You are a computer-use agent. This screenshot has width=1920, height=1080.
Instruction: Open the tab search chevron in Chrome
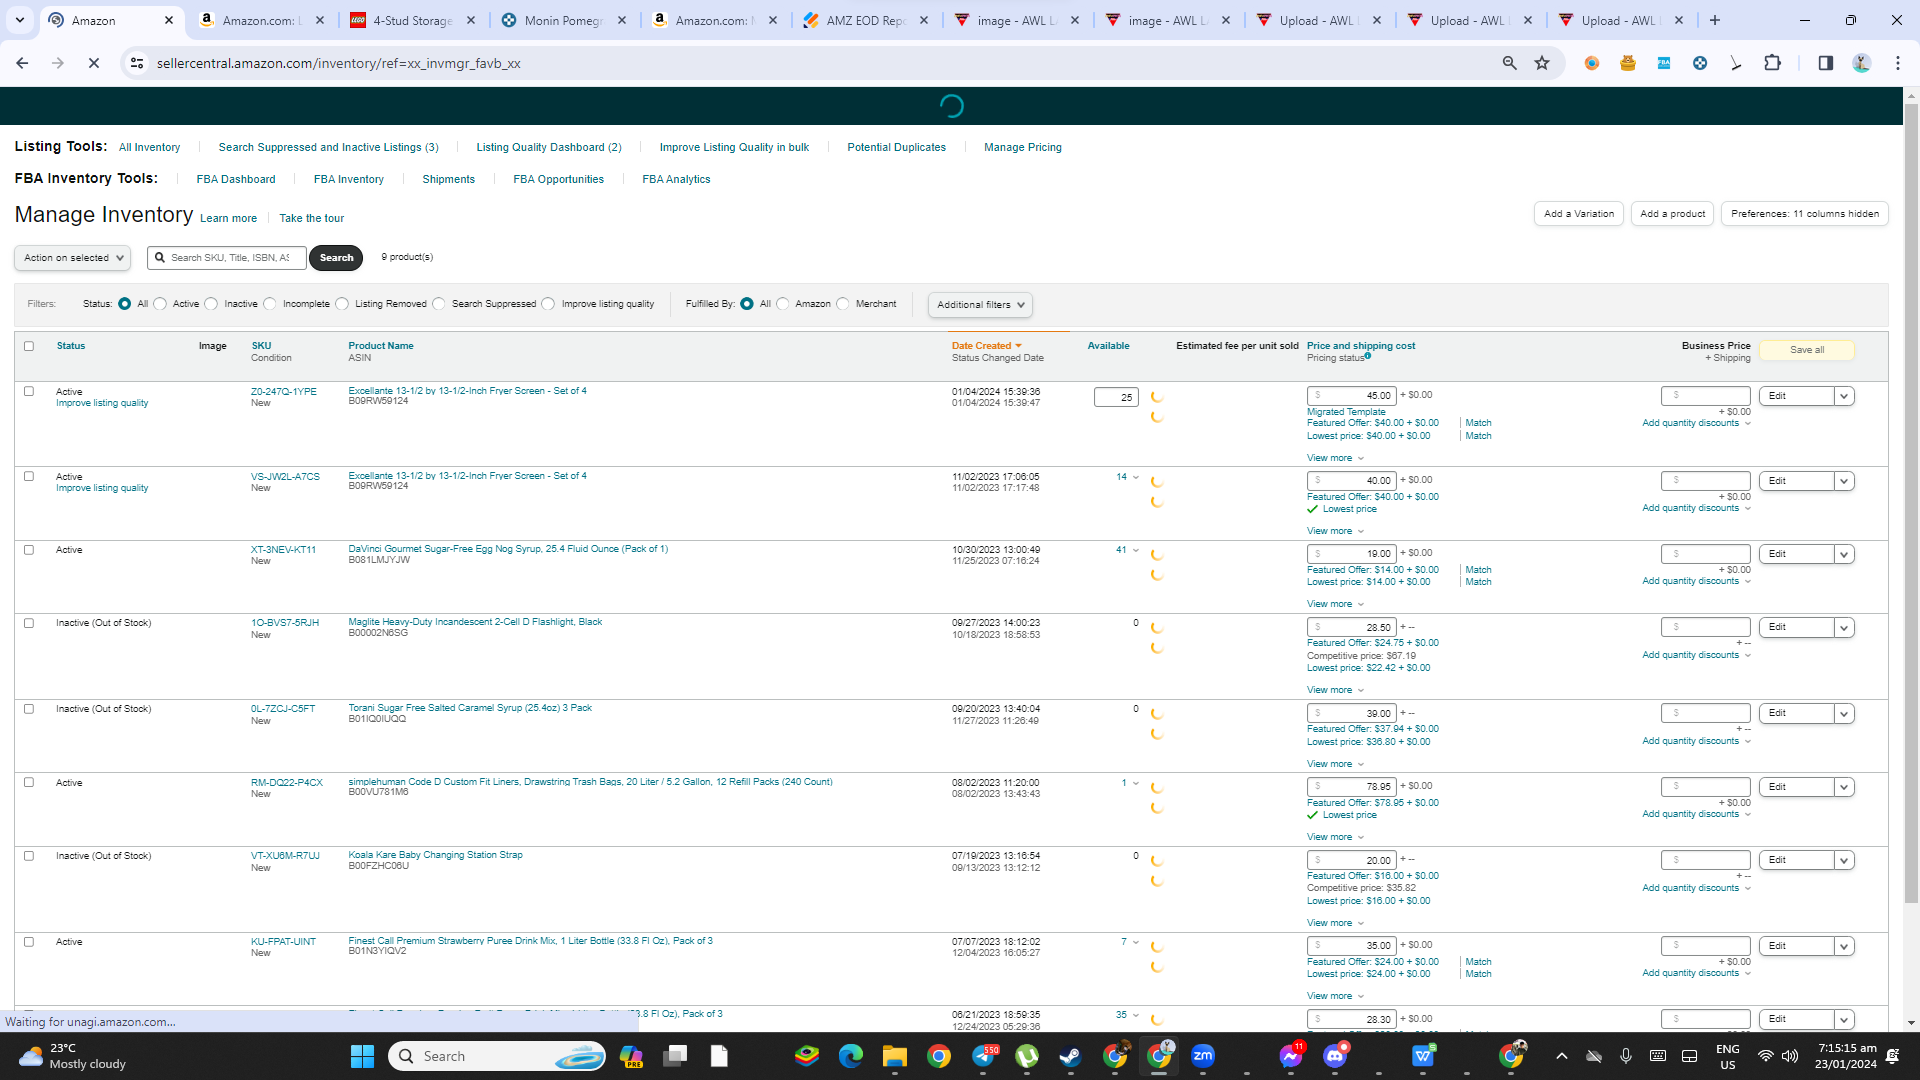(20, 20)
